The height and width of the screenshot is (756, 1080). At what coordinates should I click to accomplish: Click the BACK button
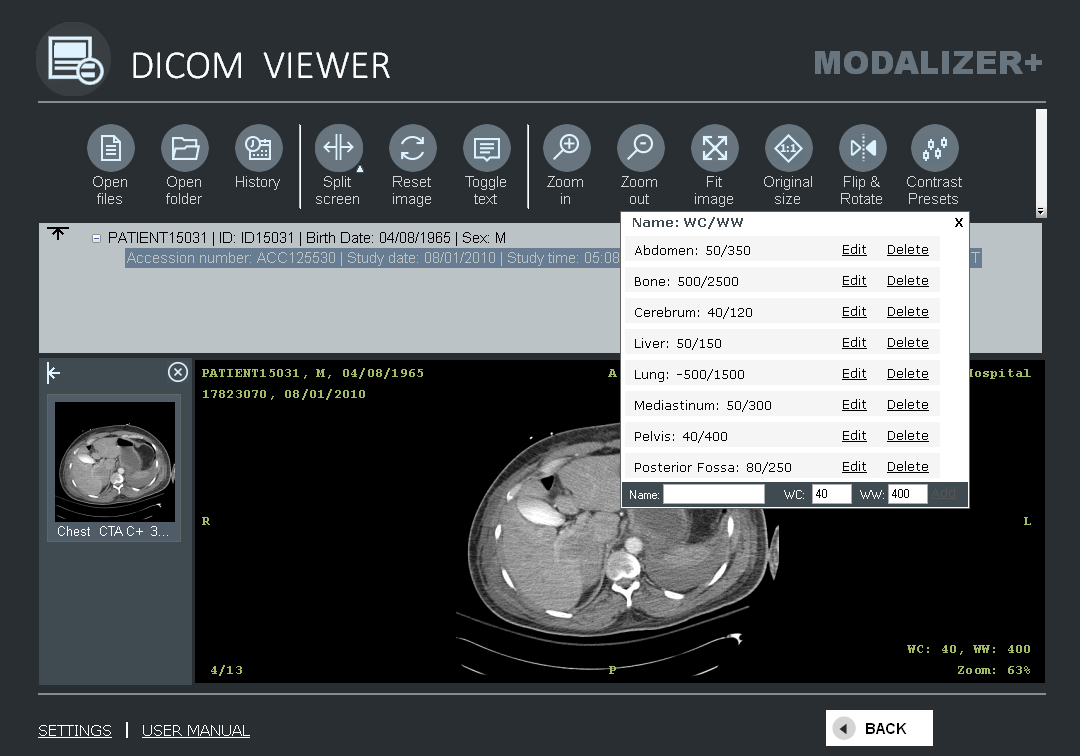879,728
